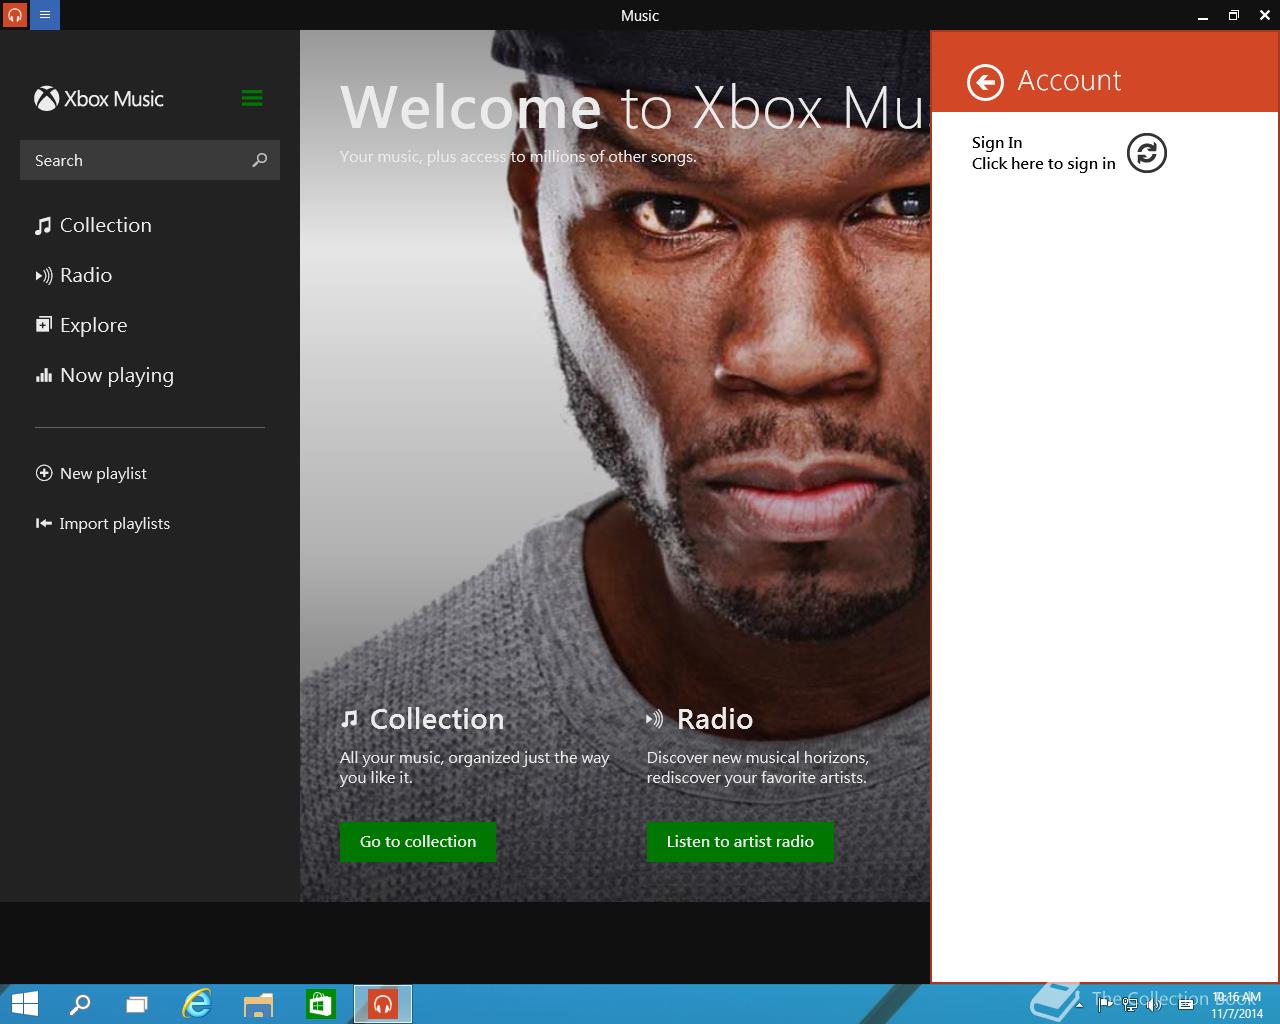The width and height of the screenshot is (1280, 1024).
Task: Click the Radio heading on welcome page
Action: [x=715, y=719]
